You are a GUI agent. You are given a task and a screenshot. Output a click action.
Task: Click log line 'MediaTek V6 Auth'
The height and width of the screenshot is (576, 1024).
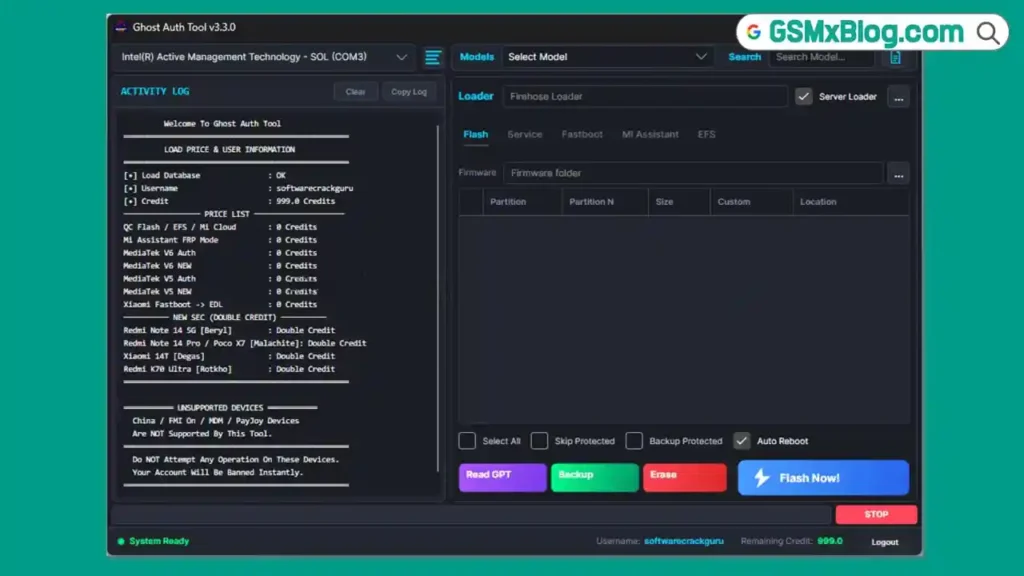220,253
